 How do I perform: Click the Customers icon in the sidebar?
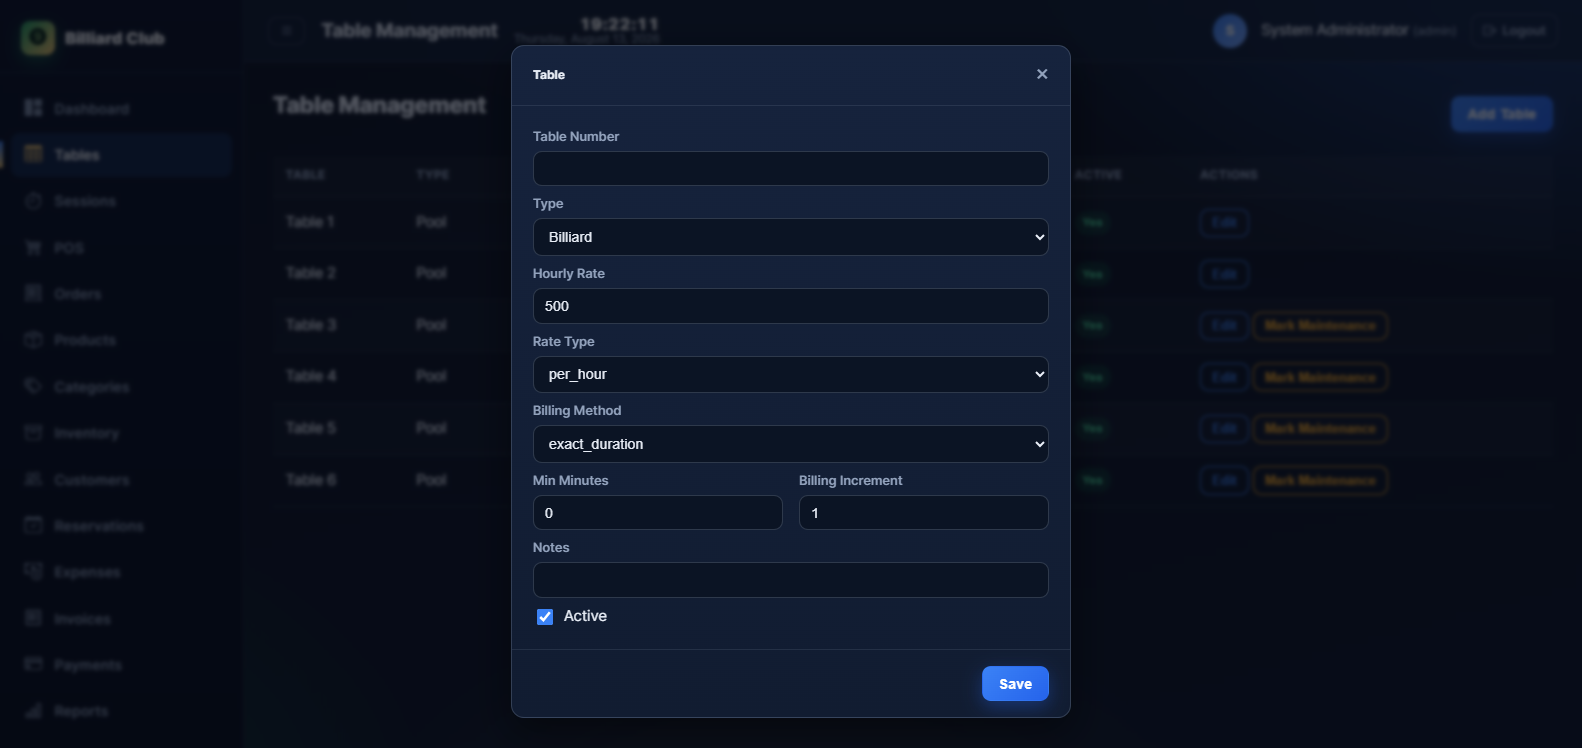click(x=34, y=479)
